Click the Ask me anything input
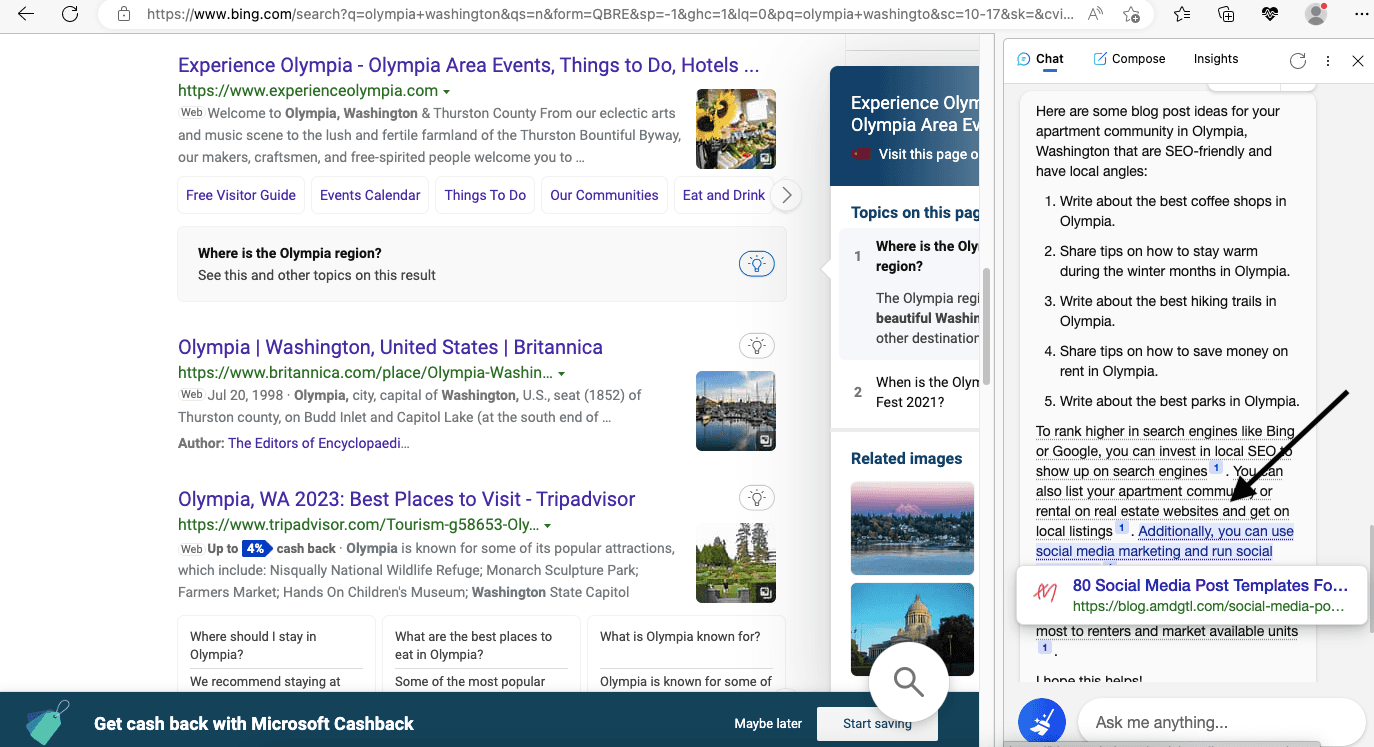Image resolution: width=1374 pixels, height=747 pixels. [x=1221, y=722]
